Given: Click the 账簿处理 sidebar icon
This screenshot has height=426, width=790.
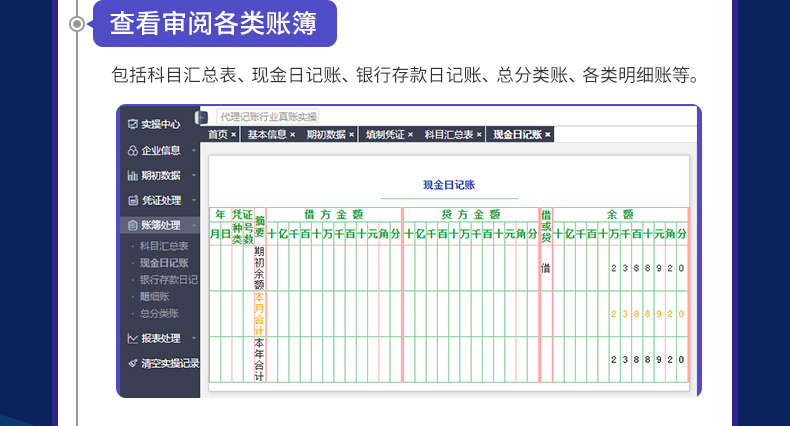Looking at the screenshot, I should pos(133,225).
